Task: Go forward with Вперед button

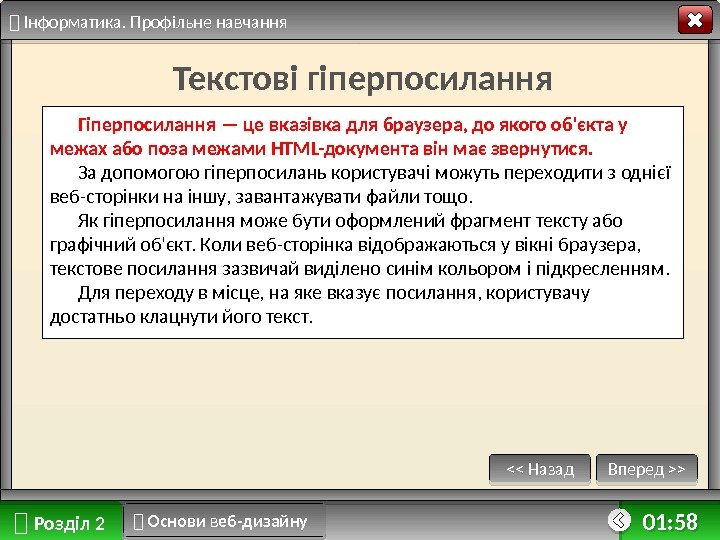Action: click(647, 469)
